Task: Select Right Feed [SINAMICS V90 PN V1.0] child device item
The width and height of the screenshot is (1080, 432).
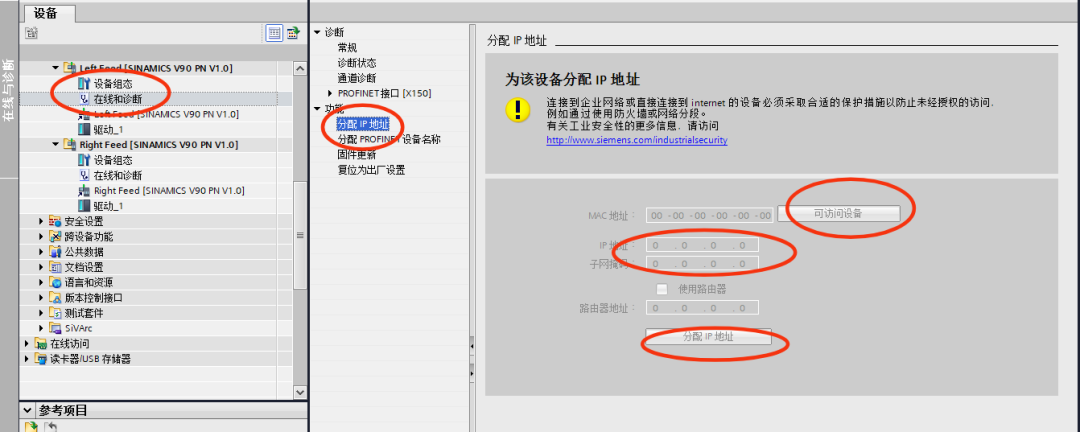Action: tap(169, 190)
